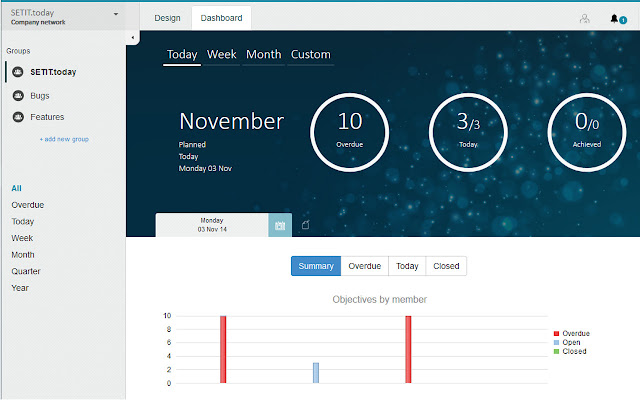The width and height of the screenshot is (640, 400).
Task: Switch to the Design tab
Action: click(167, 18)
